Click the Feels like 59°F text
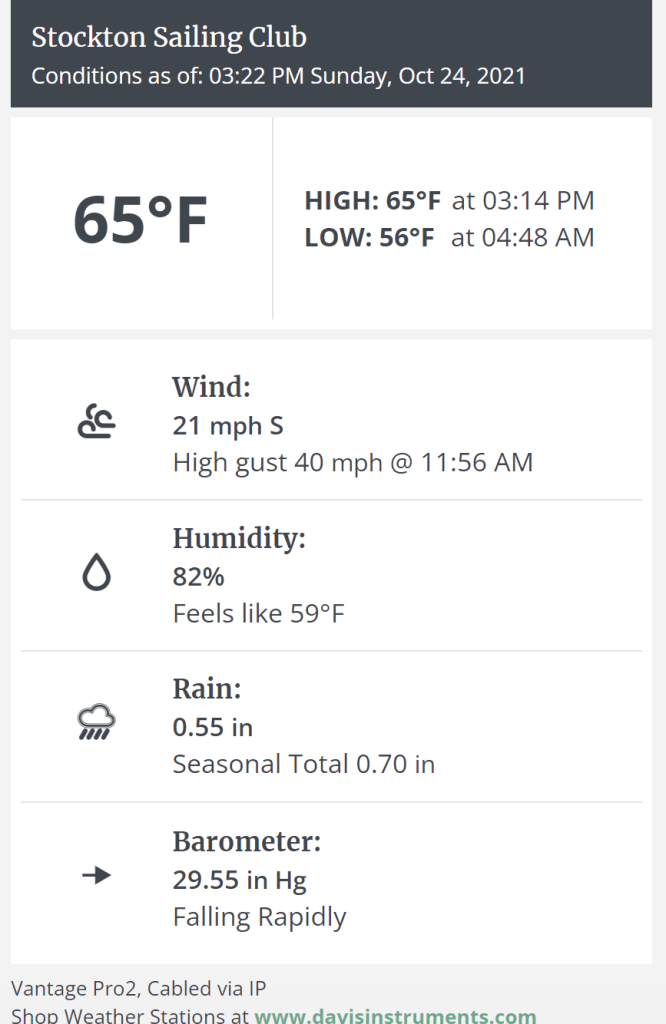This screenshot has width=666, height=1024. pos(258,613)
